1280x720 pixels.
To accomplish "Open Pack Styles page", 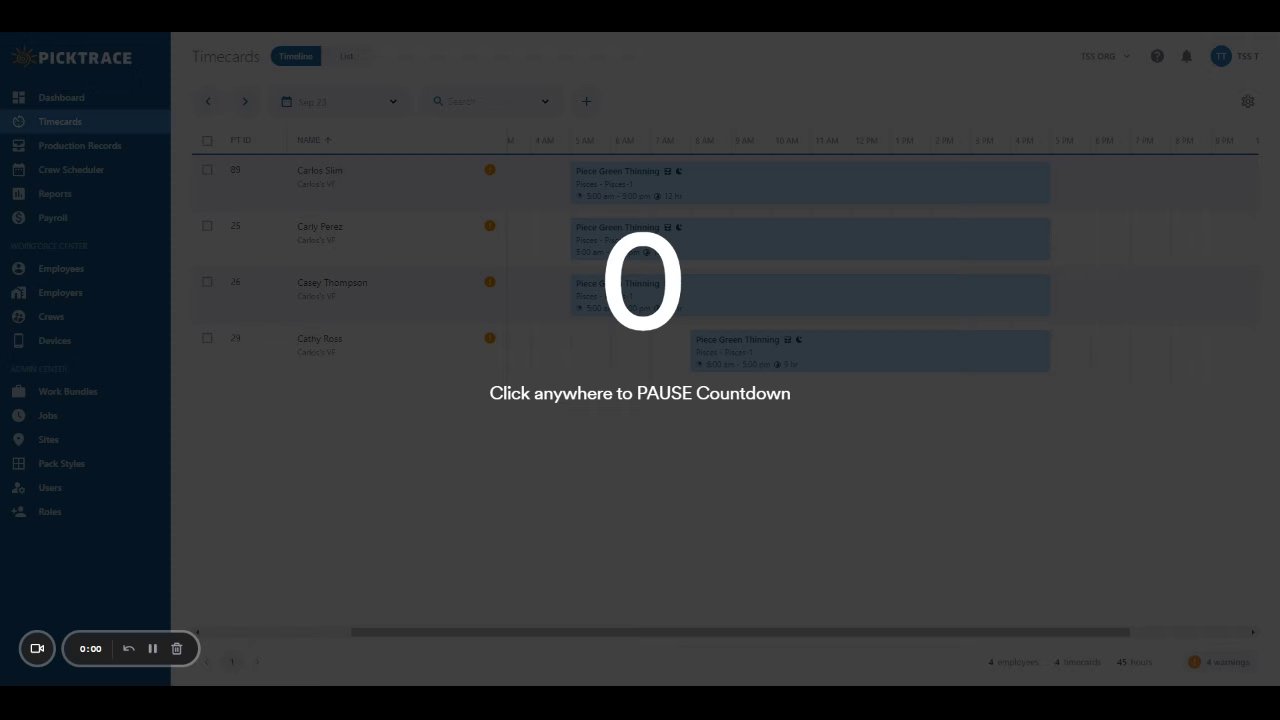I will click(x=61, y=464).
